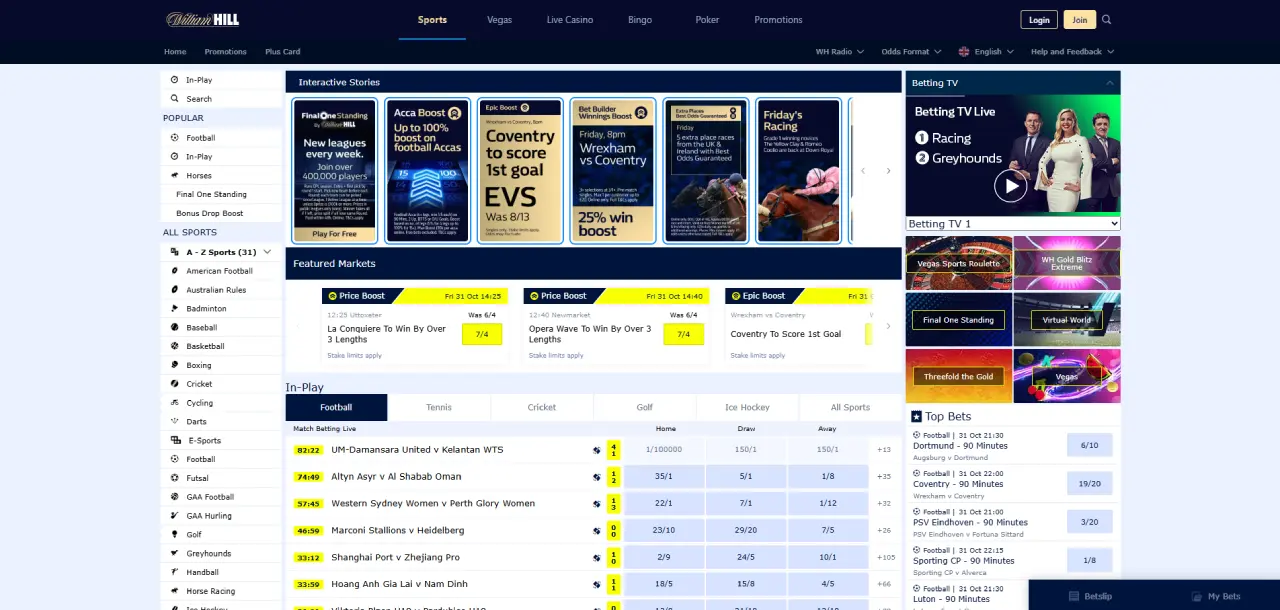
Task: Switch to the Live Casino tab
Action: [570, 20]
